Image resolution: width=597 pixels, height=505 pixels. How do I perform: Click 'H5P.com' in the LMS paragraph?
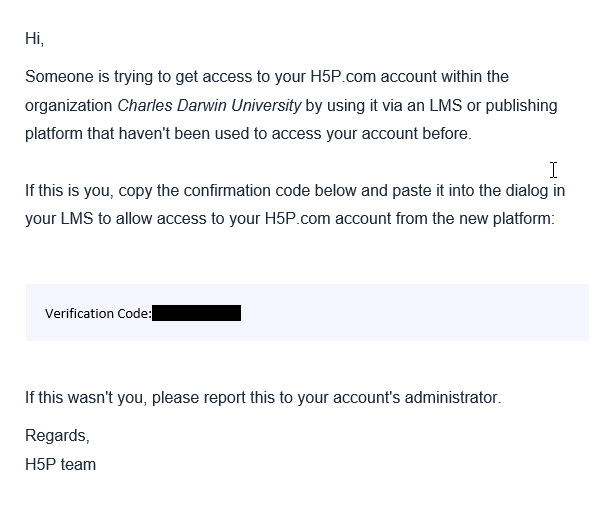tap(297, 219)
